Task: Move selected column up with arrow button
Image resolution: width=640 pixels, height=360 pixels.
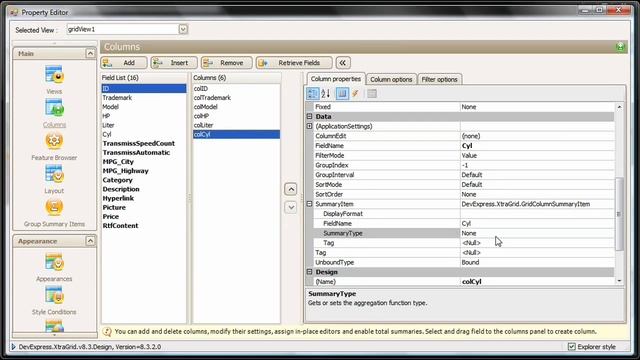Action: tap(291, 189)
